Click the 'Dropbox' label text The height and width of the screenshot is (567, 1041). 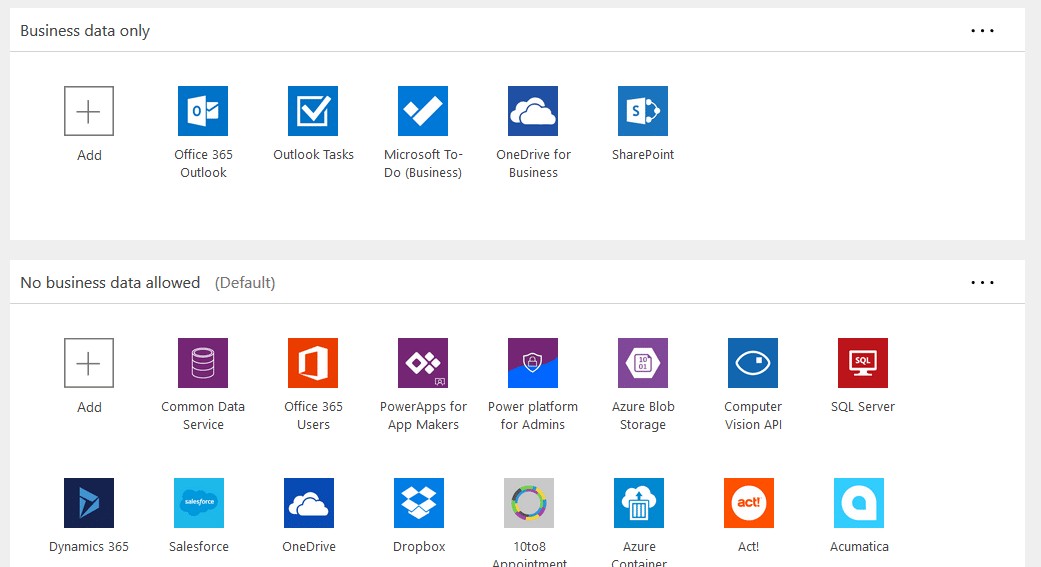(419, 546)
